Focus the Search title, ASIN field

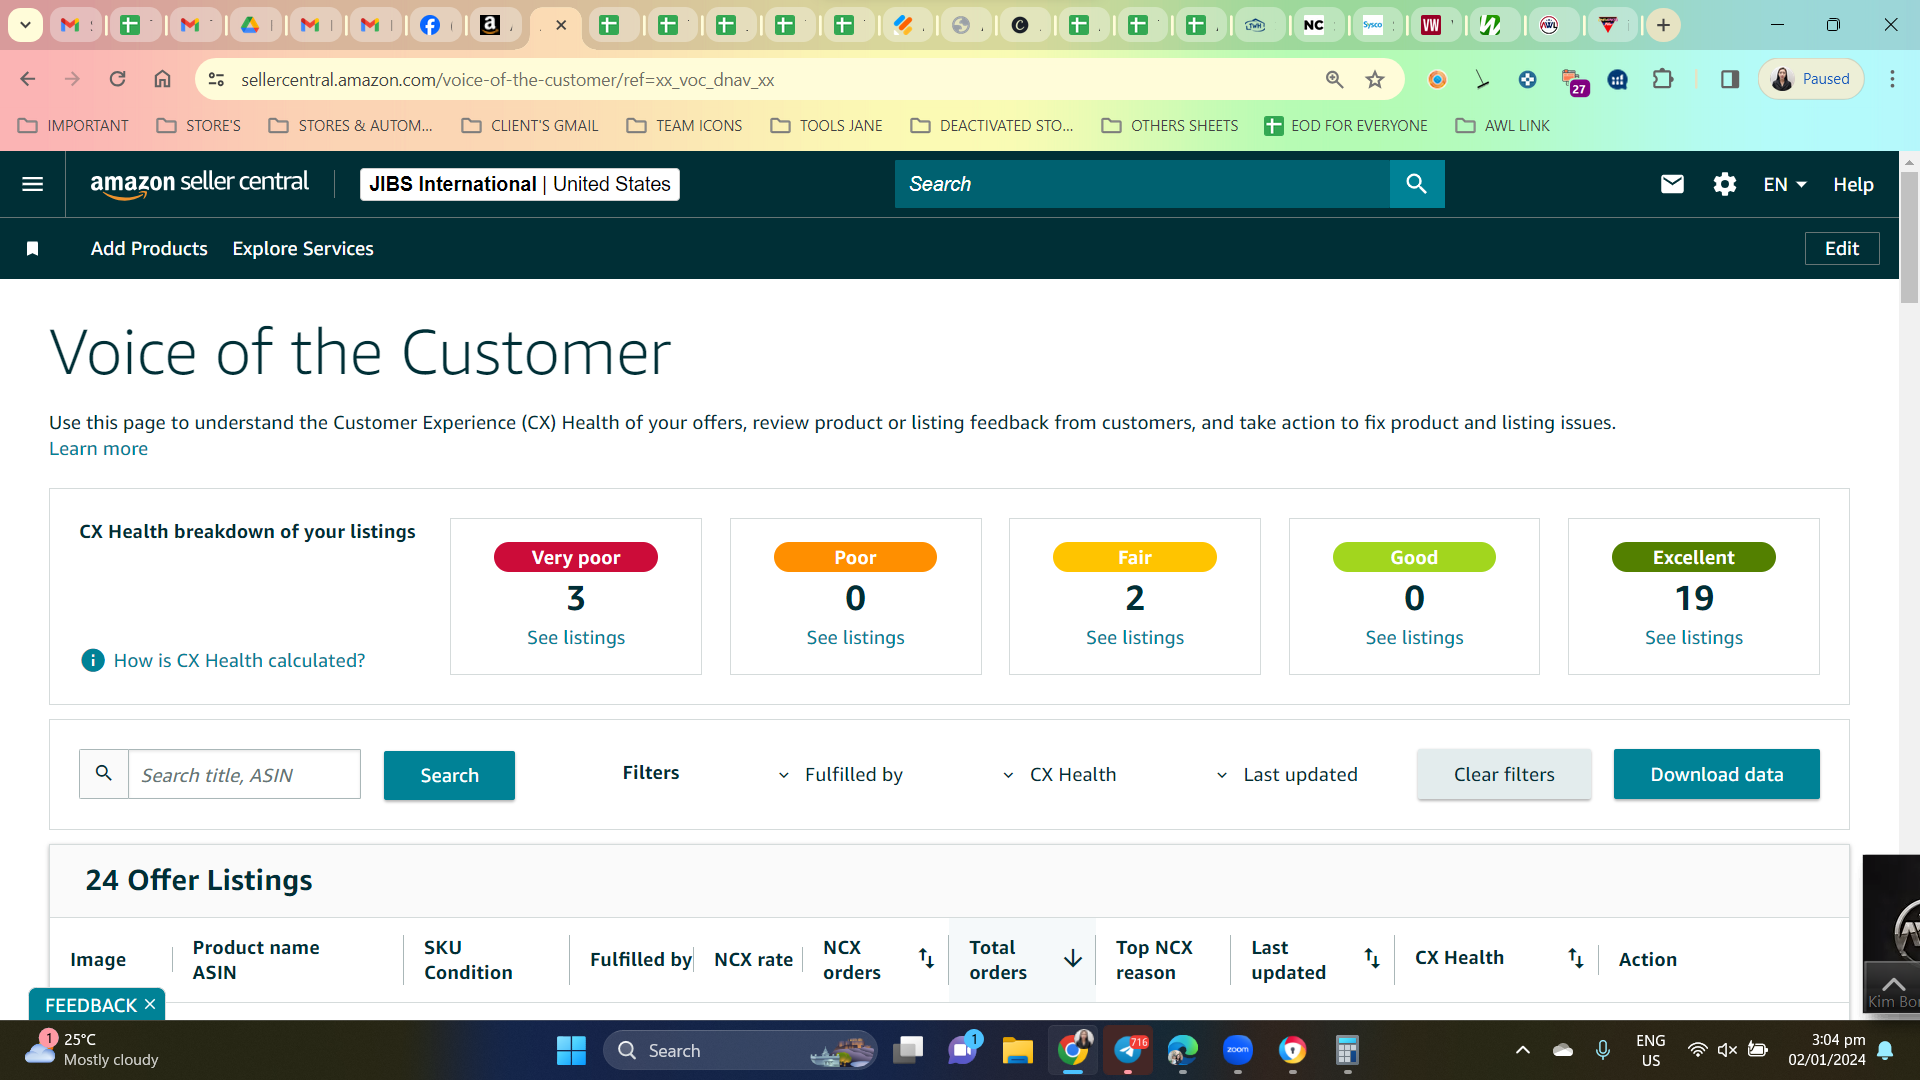(x=244, y=775)
